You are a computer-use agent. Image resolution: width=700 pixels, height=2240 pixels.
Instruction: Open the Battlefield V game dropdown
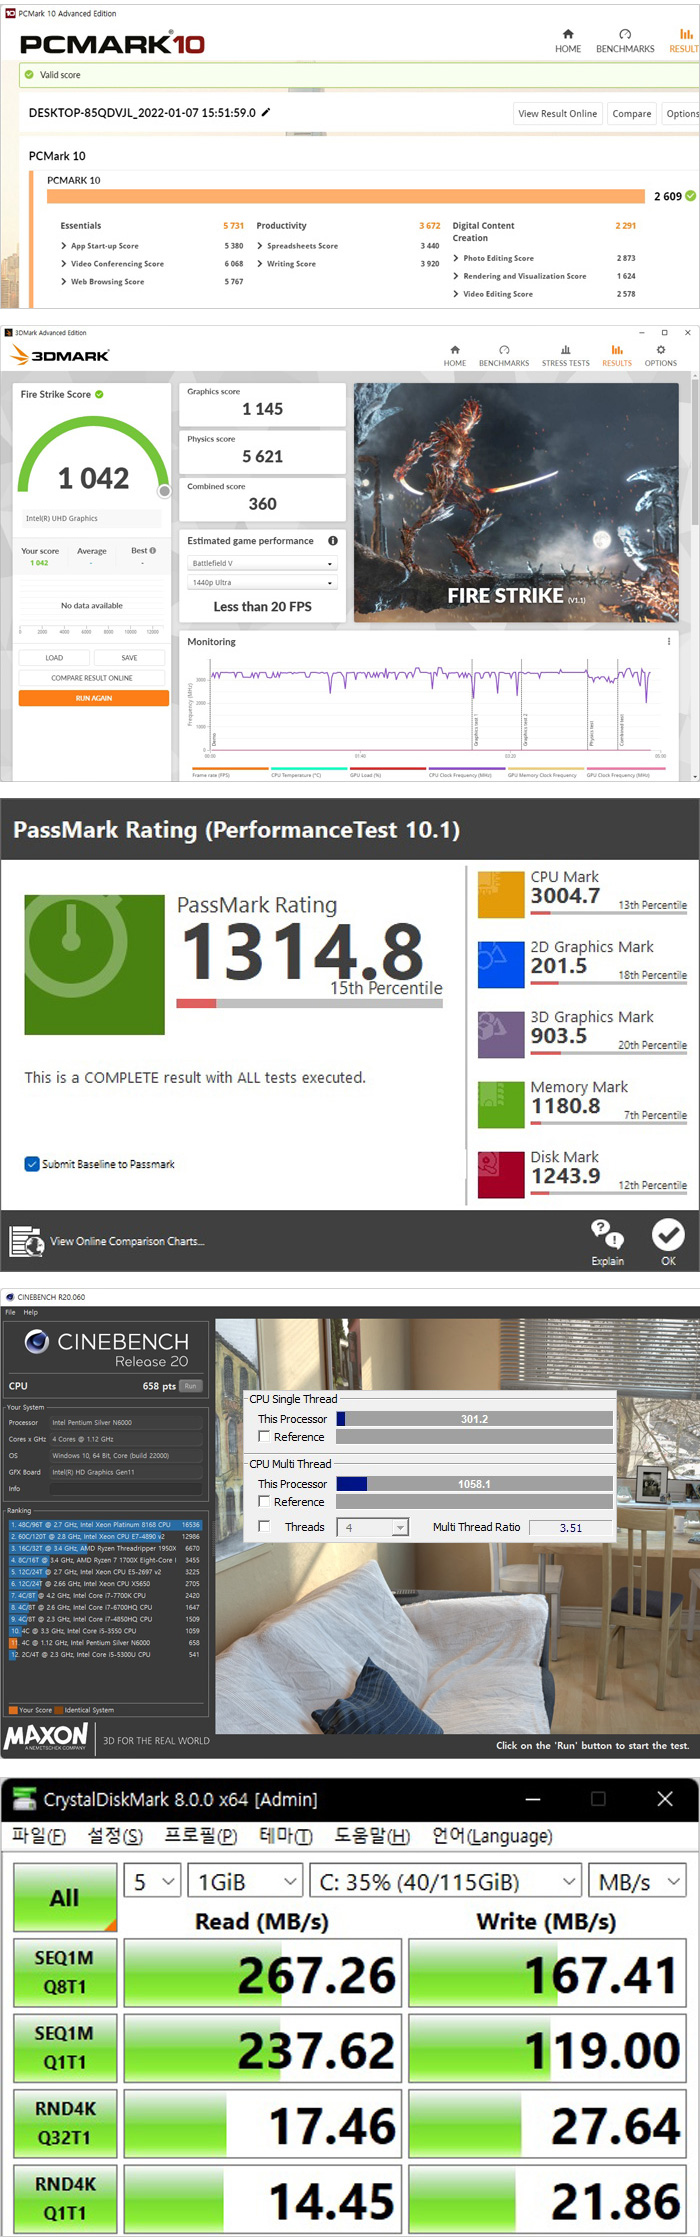pos(263,563)
